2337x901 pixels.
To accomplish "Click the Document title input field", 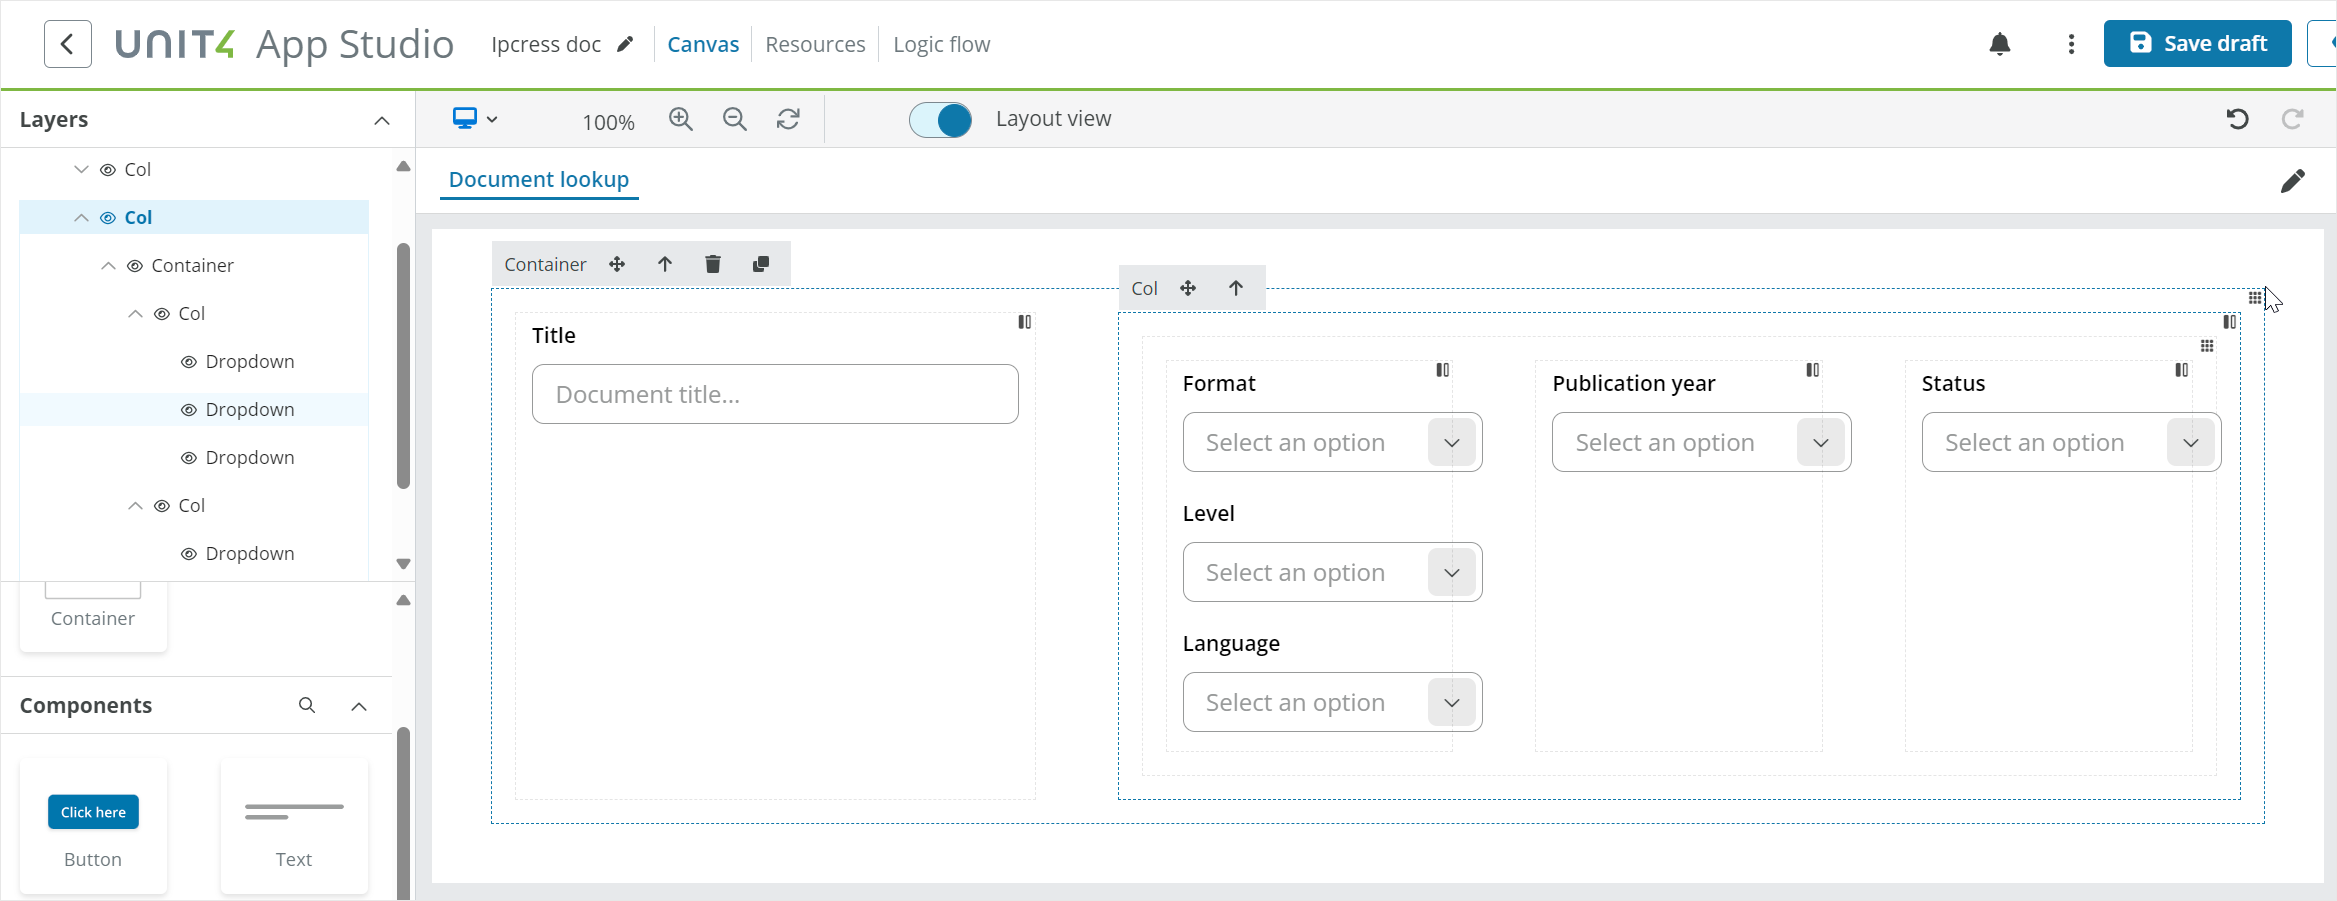I will tap(775, 394).
